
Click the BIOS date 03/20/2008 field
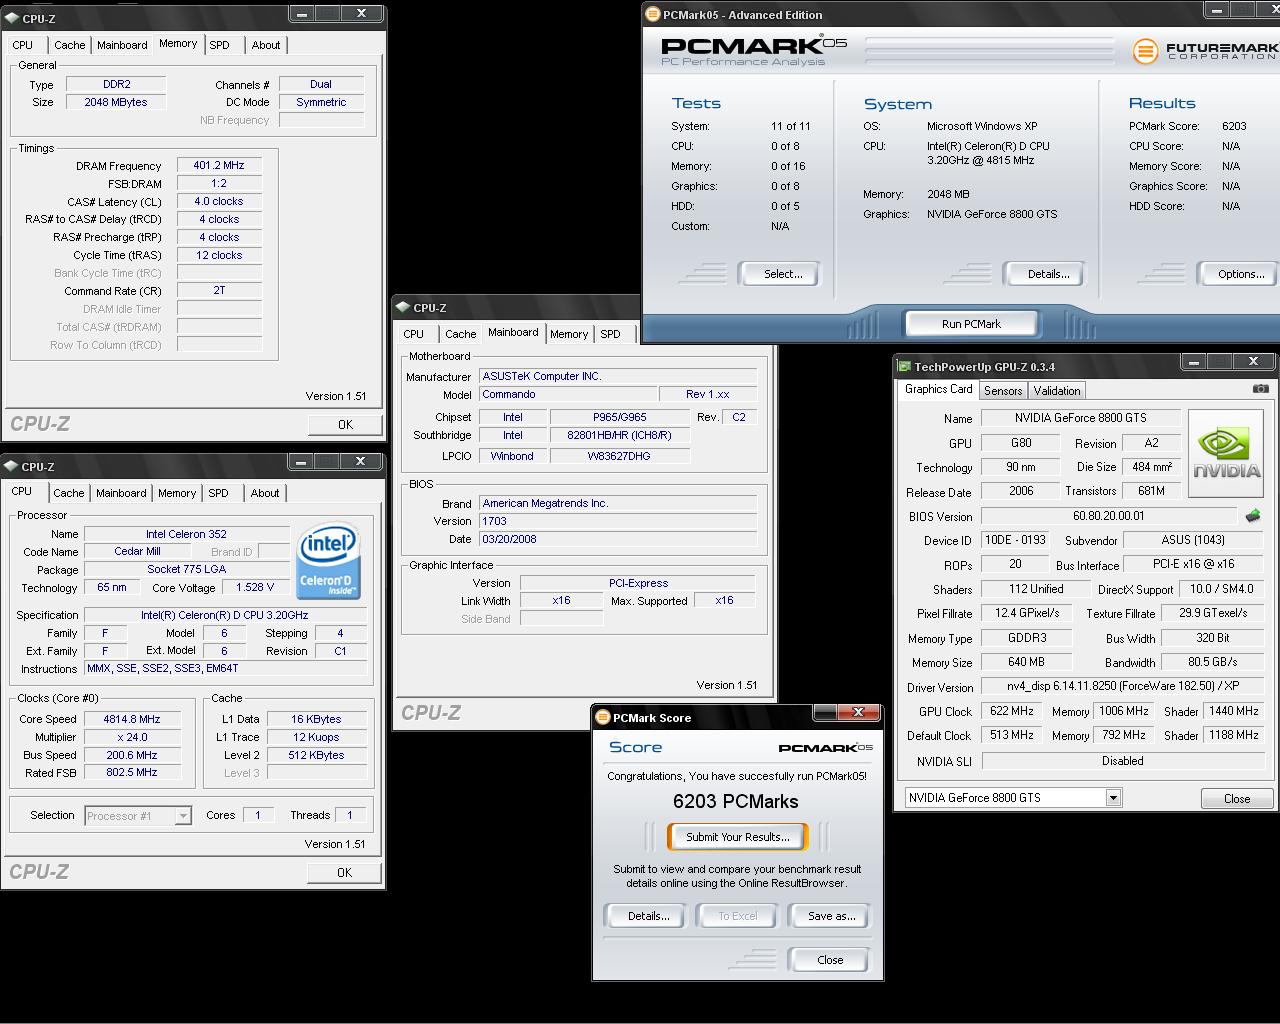pyautogui.click(x=617, y=539)
